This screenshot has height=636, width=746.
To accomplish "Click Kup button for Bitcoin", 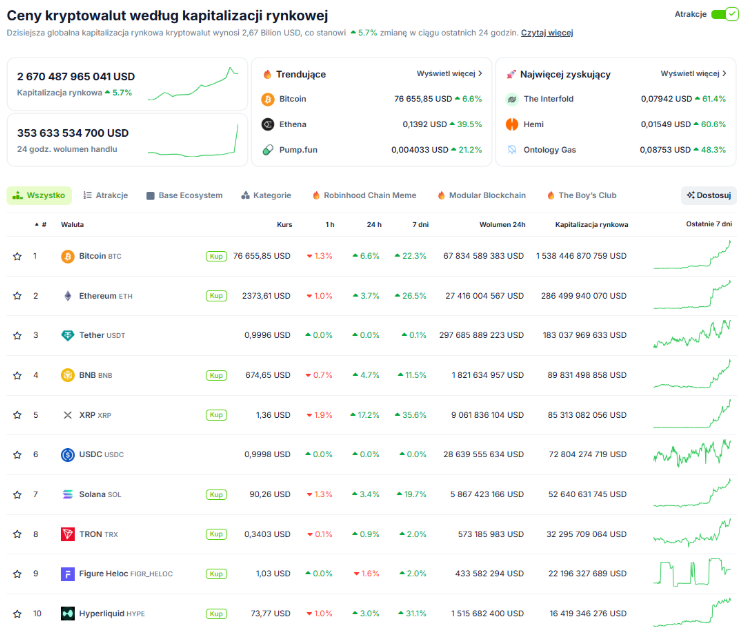I will (216, 256).
